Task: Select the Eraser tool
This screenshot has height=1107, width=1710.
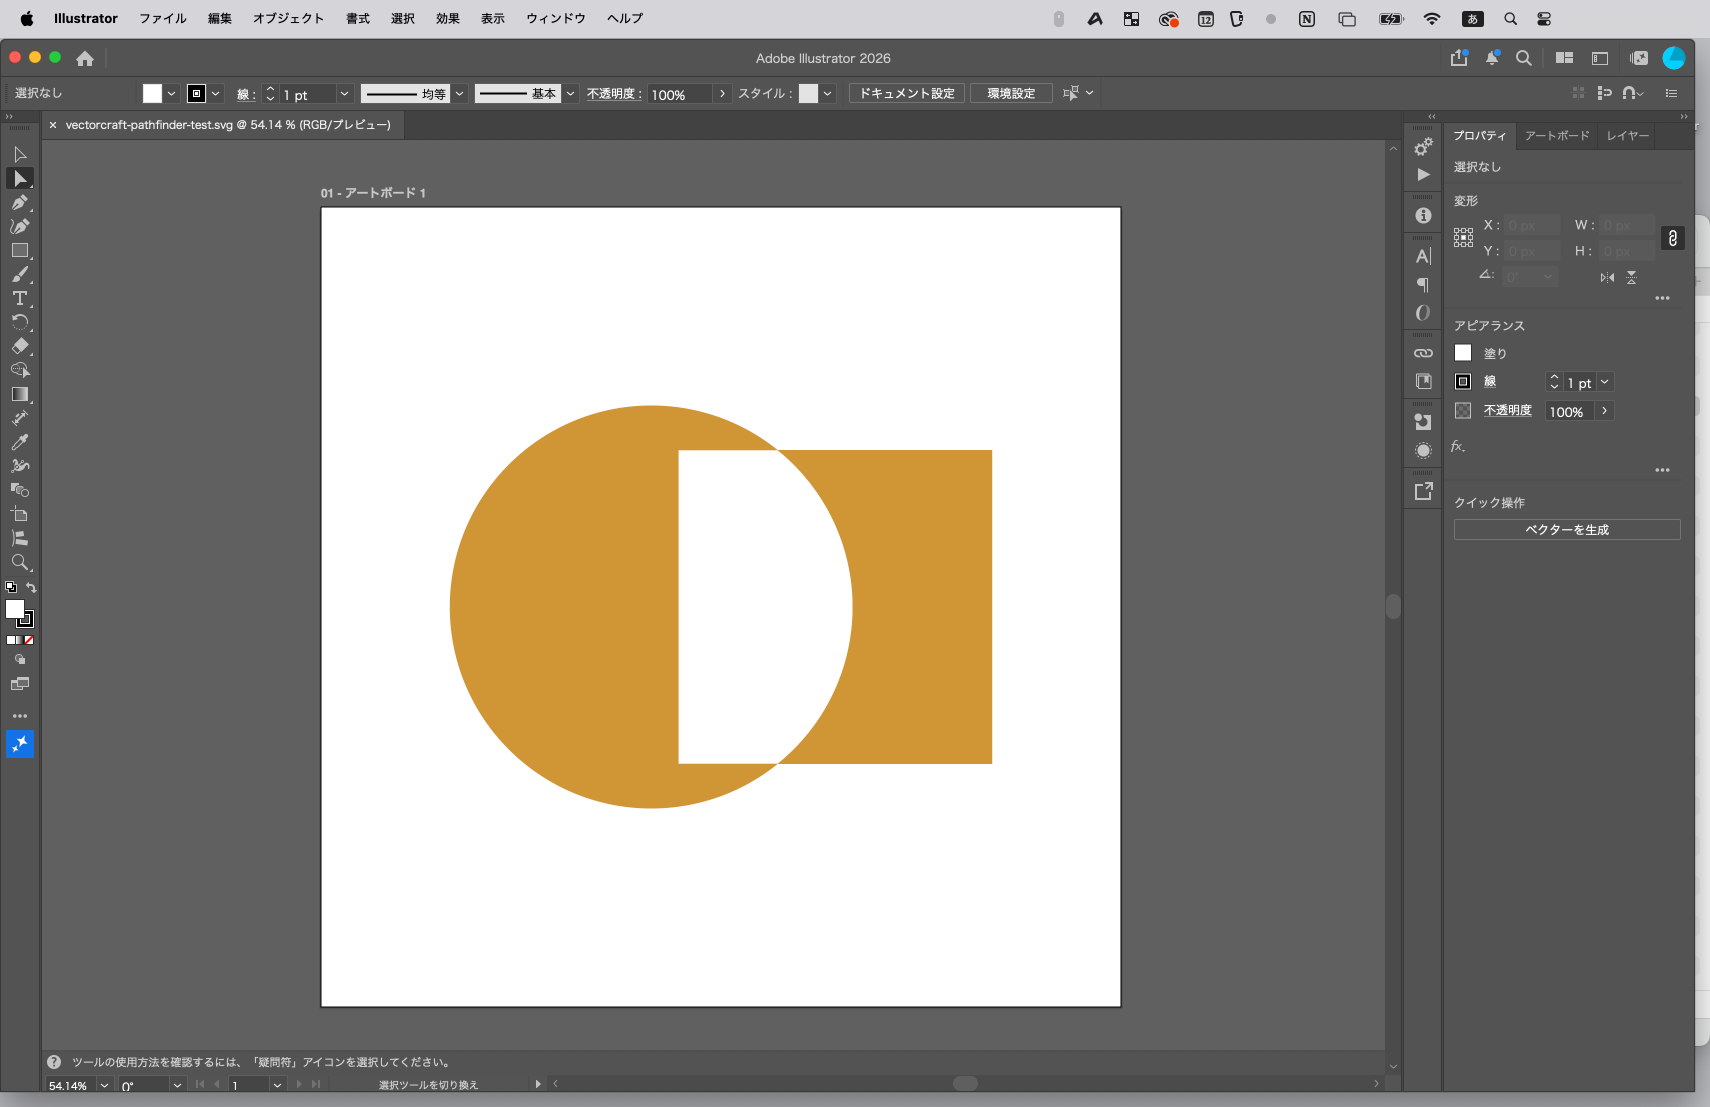Action: (x=19, y=346)
